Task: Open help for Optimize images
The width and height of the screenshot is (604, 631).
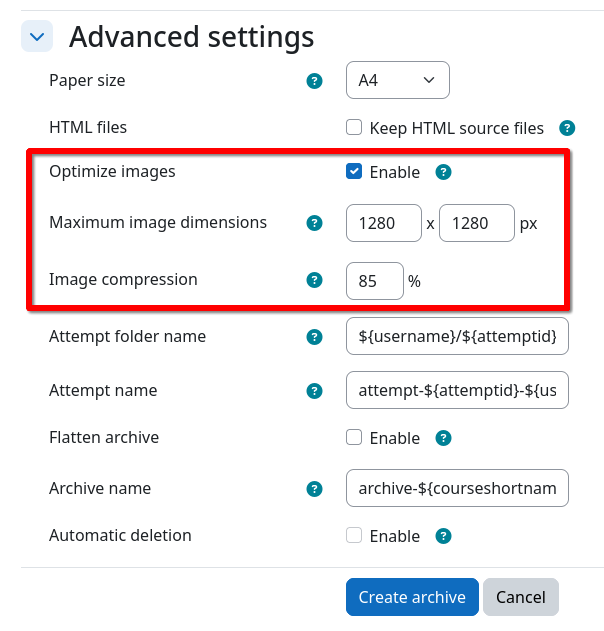Action: pyautogui.click(x=443, y=172)
